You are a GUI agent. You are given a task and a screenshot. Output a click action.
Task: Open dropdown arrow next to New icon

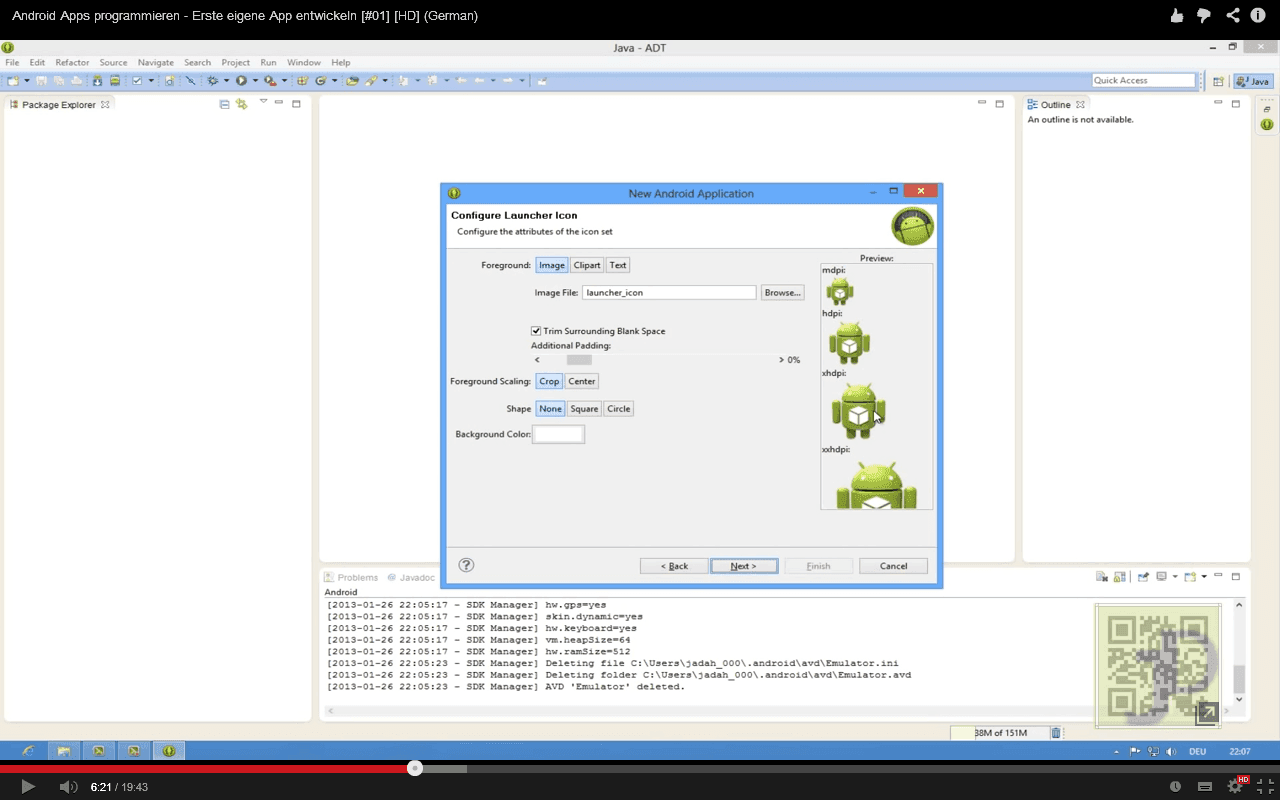(26, 80)
